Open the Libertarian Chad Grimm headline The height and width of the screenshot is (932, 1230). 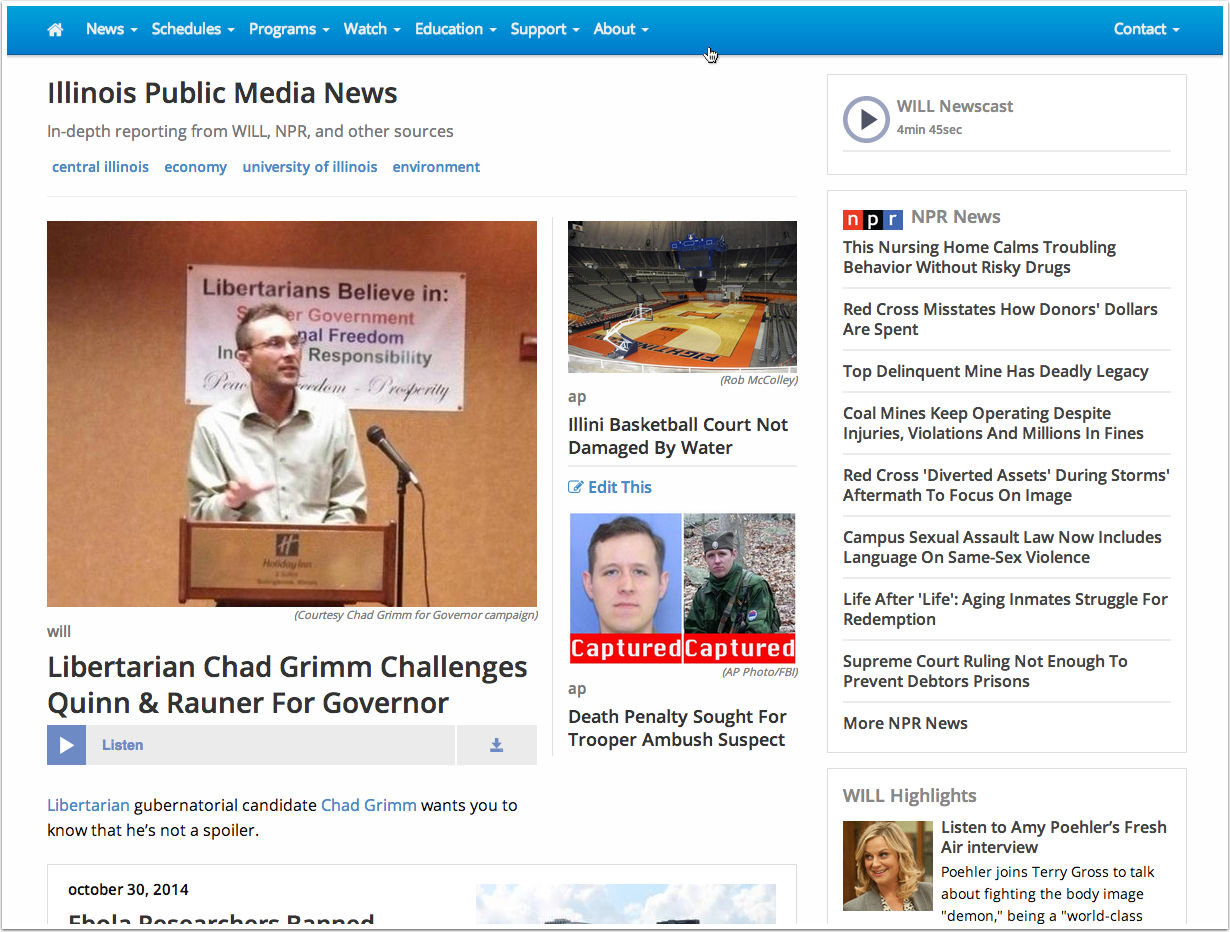(287, 685)
